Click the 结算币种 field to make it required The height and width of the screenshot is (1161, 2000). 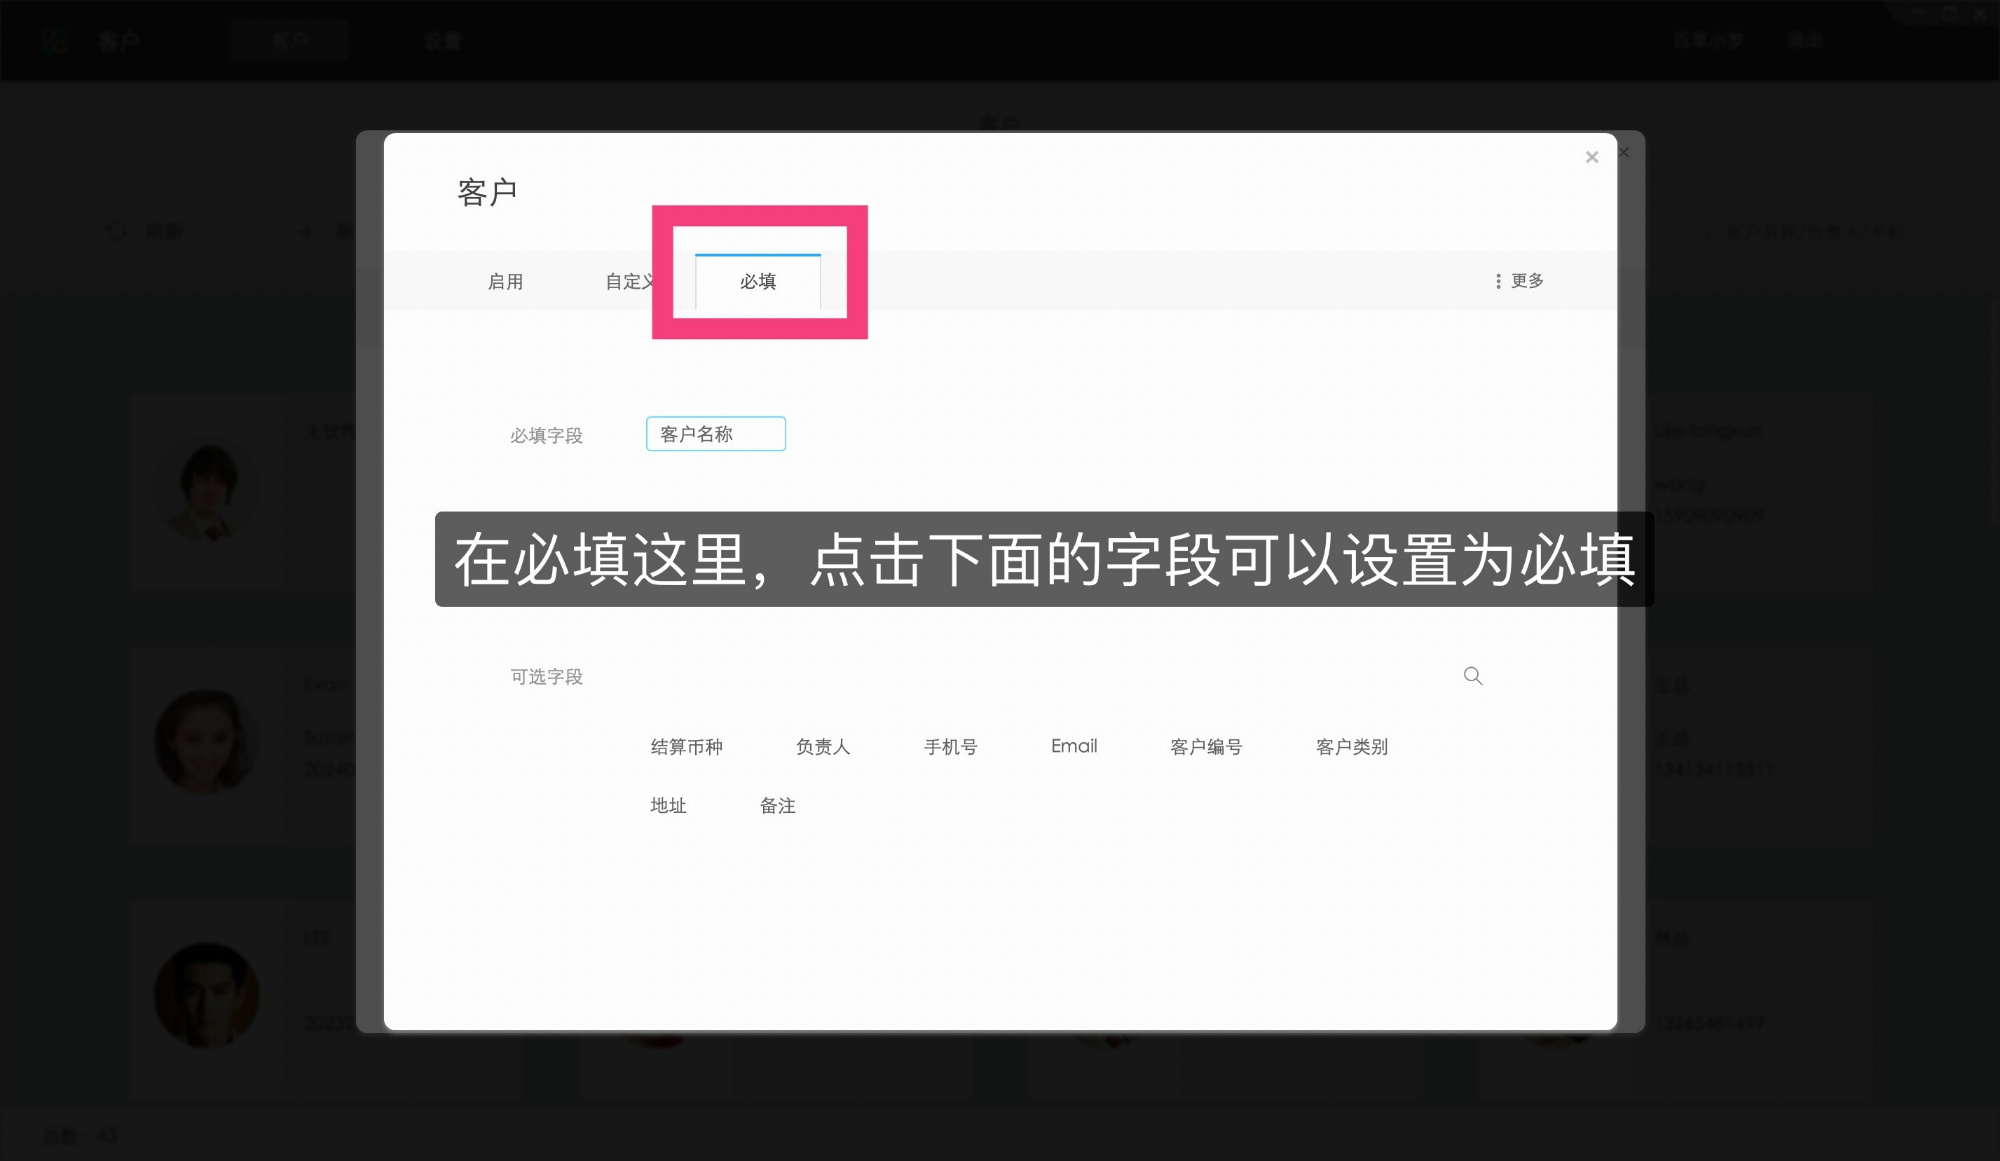[686, 746]
